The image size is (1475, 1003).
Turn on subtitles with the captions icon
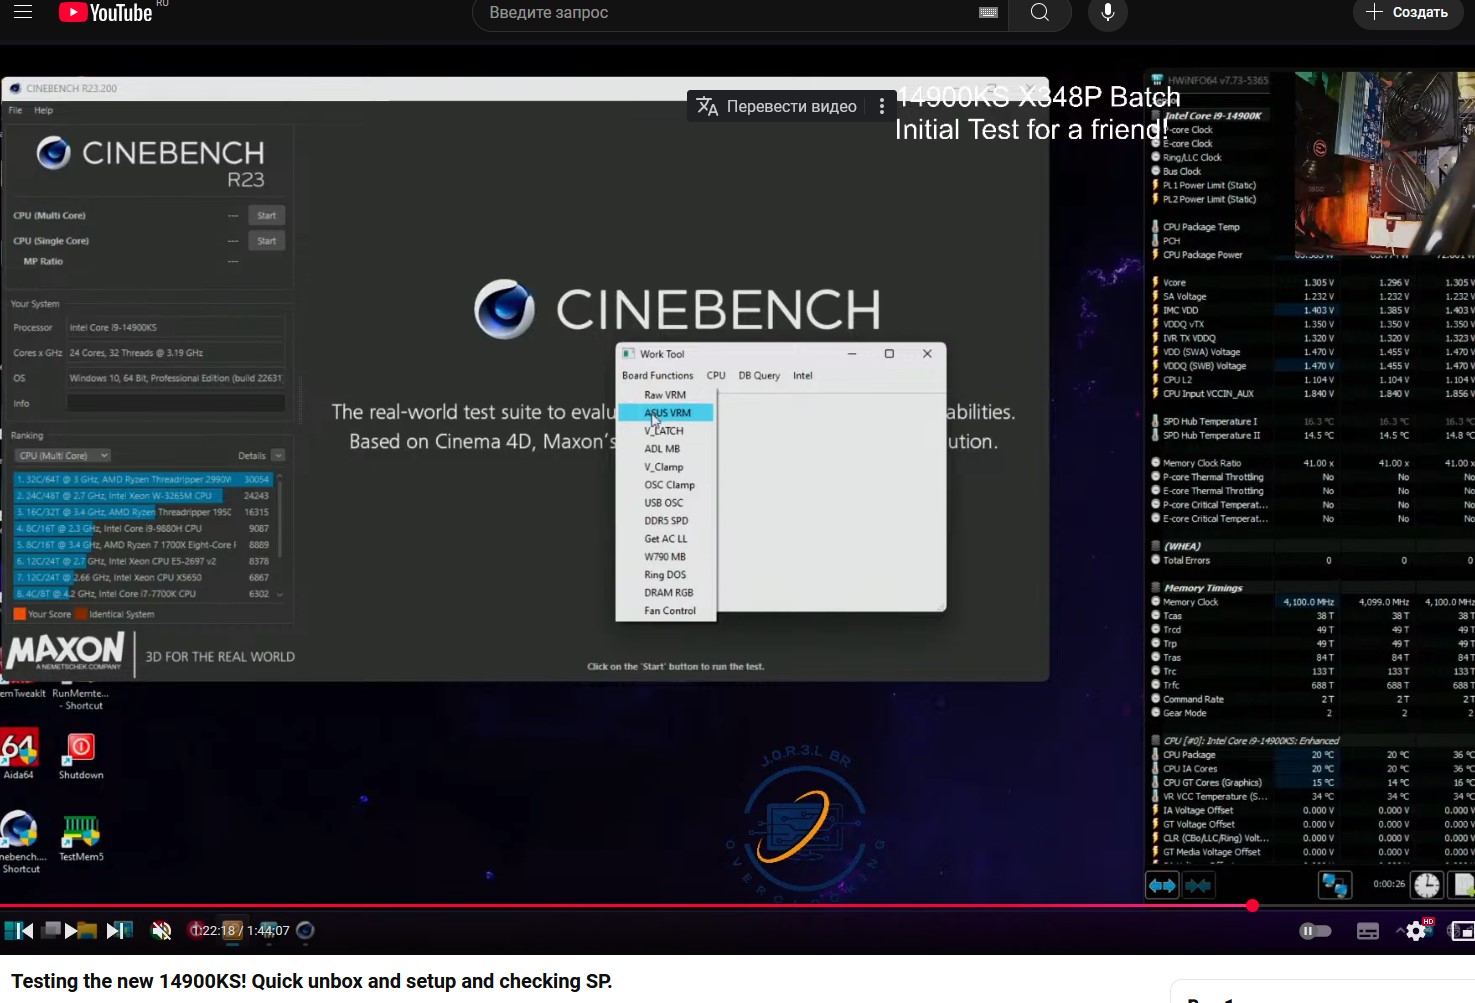[1368, 931]
